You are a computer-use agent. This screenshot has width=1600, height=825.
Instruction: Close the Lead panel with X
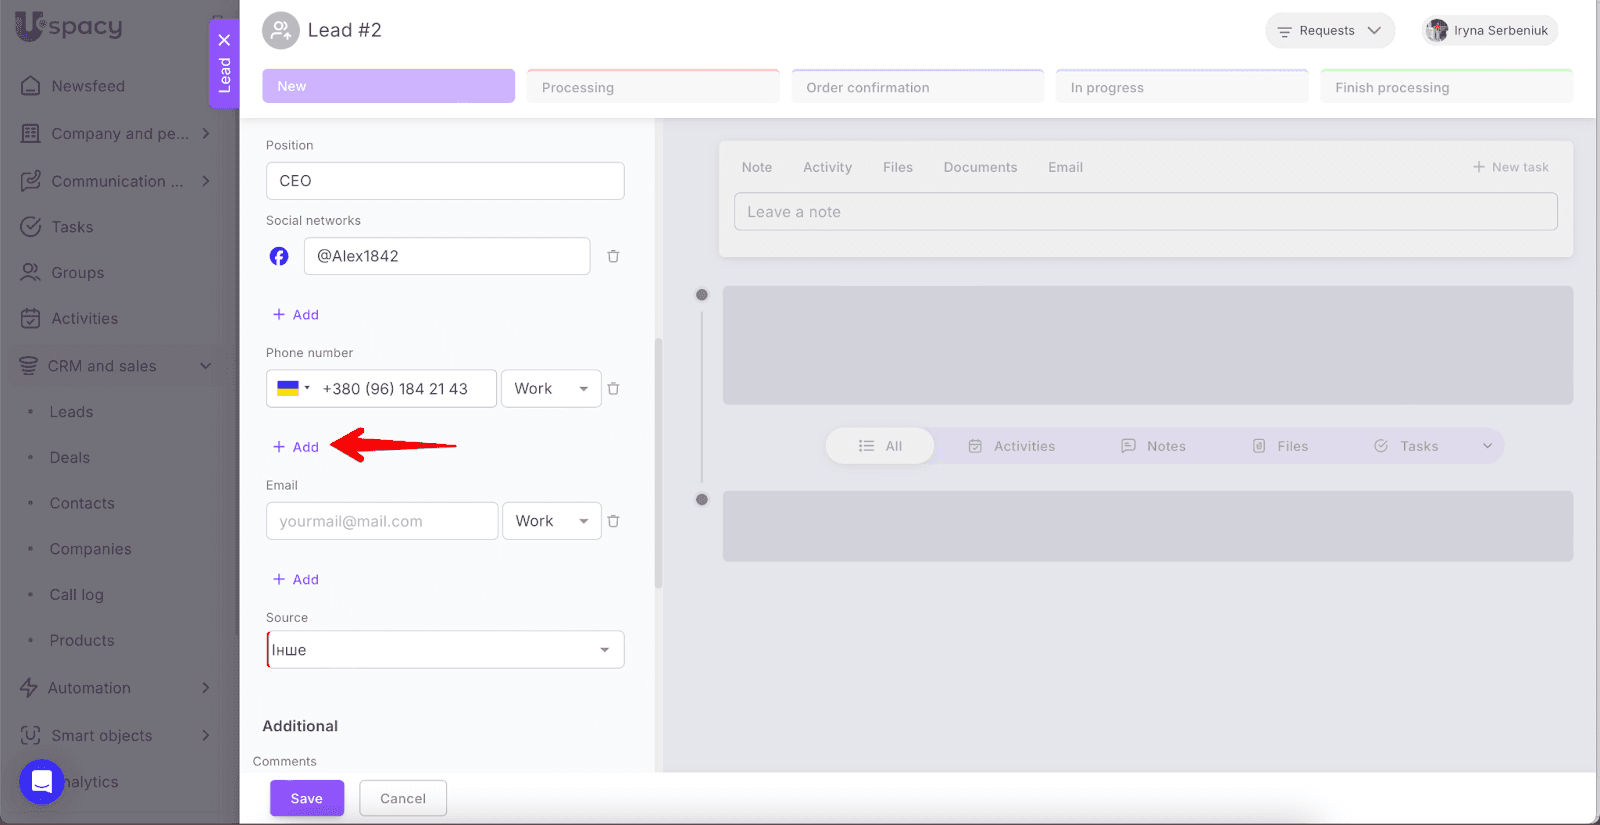point(224,40)
